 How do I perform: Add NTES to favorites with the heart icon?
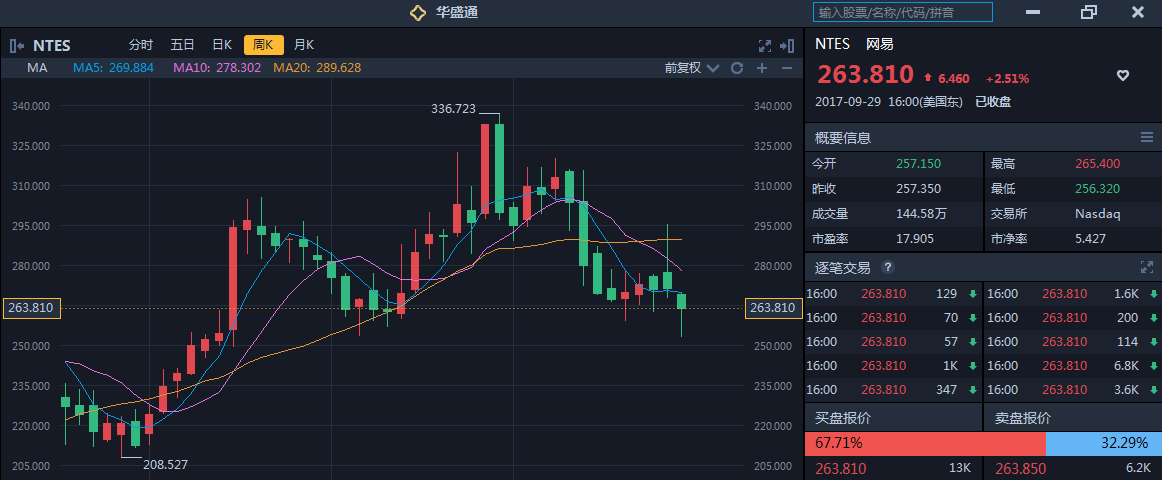pyautogui.click(x=1123, y=76)
